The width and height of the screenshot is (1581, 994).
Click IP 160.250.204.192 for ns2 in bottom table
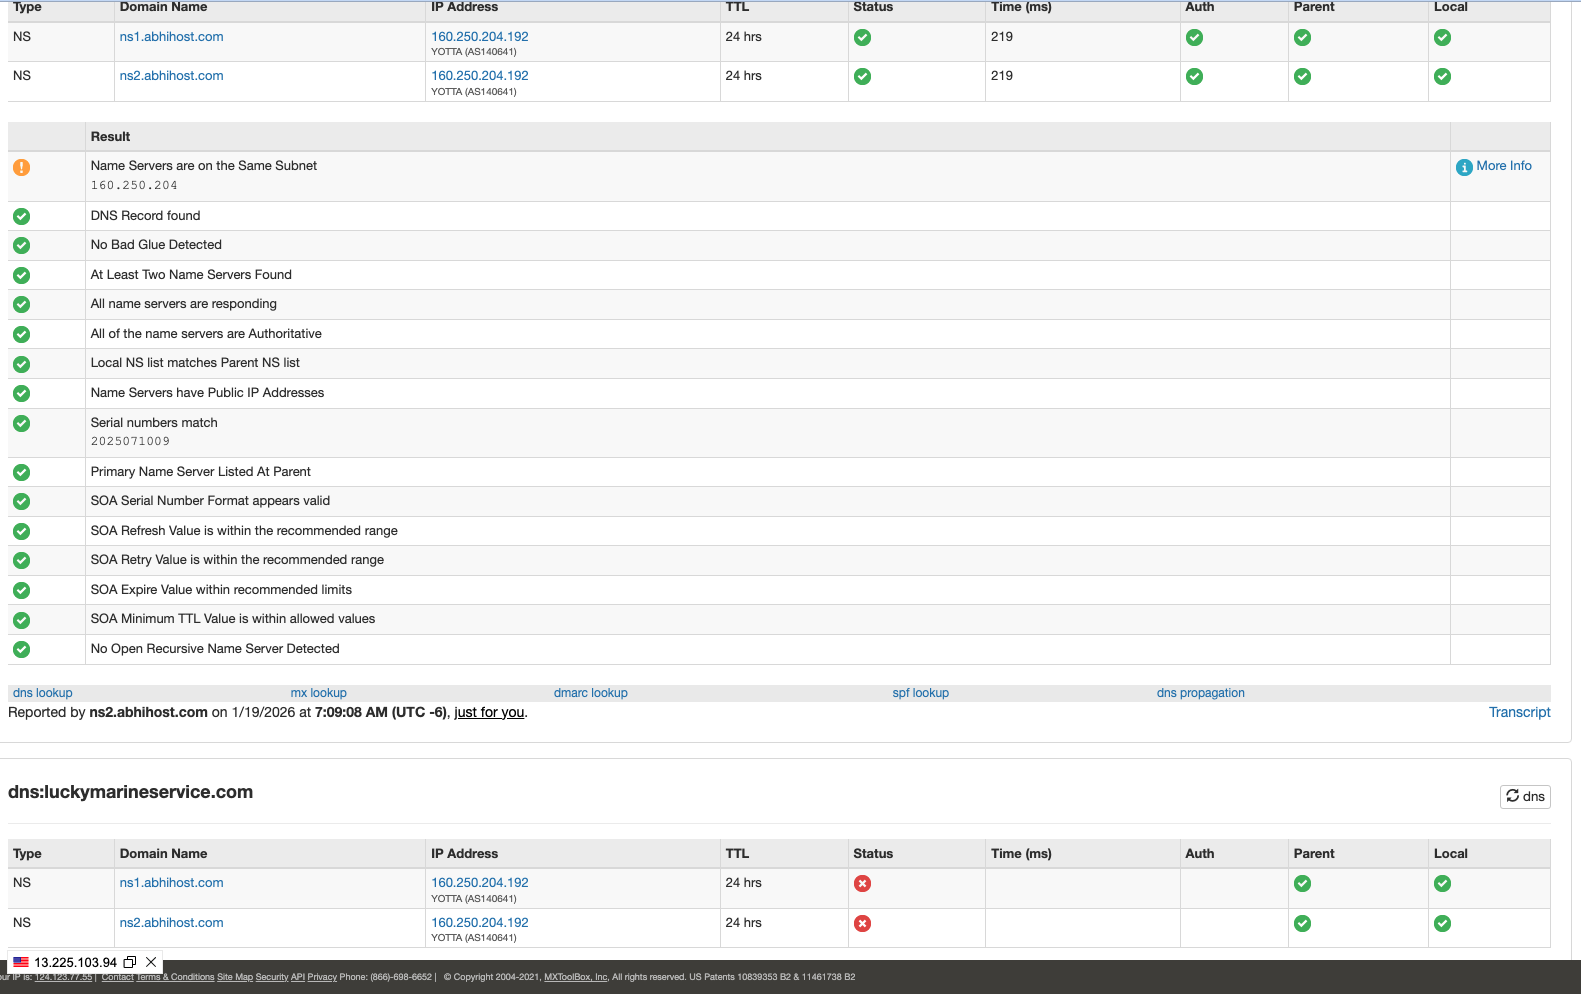479,922
